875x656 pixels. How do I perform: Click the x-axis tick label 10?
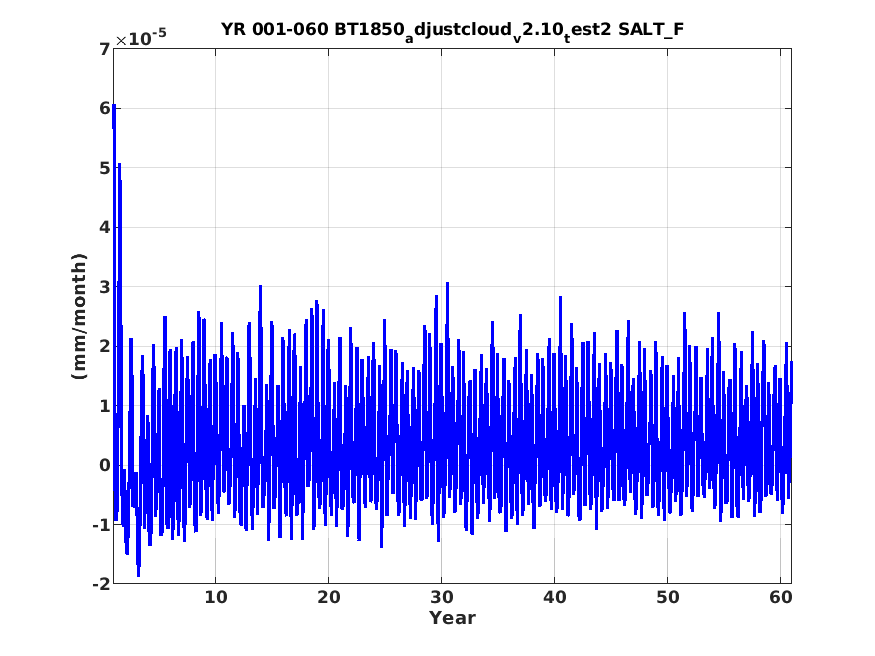coord(215,597)
